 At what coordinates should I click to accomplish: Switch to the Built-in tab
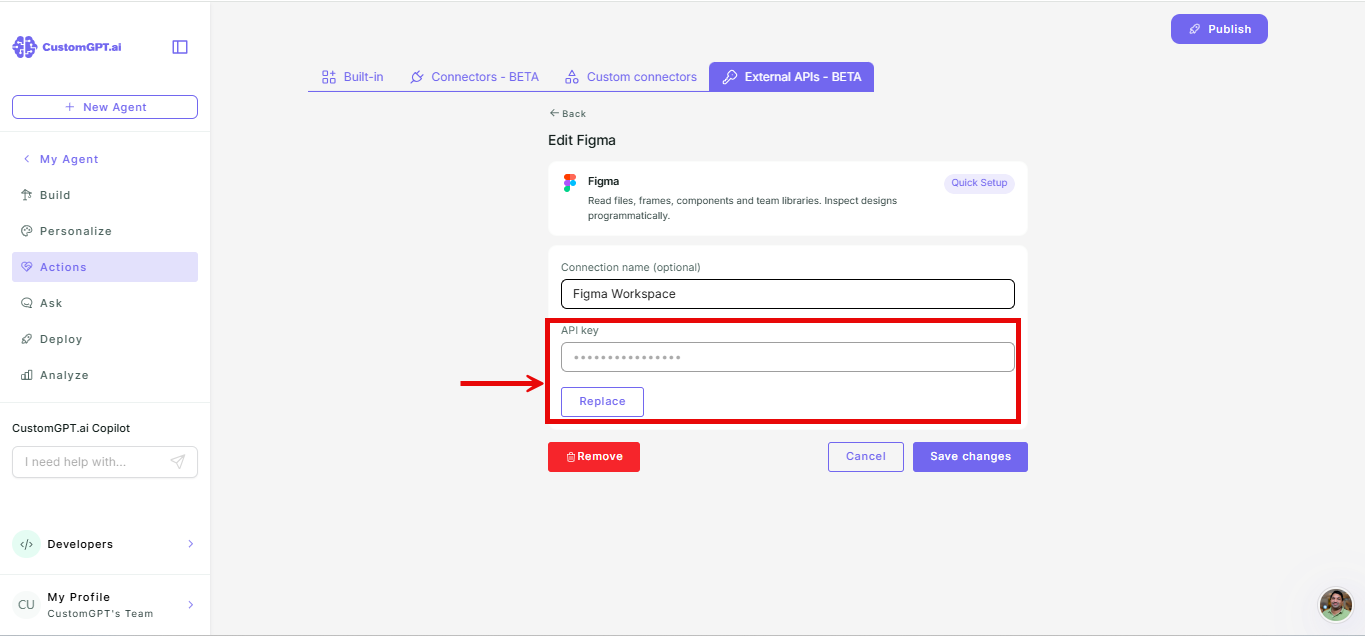pyautogui.click(x=352, y=77)
